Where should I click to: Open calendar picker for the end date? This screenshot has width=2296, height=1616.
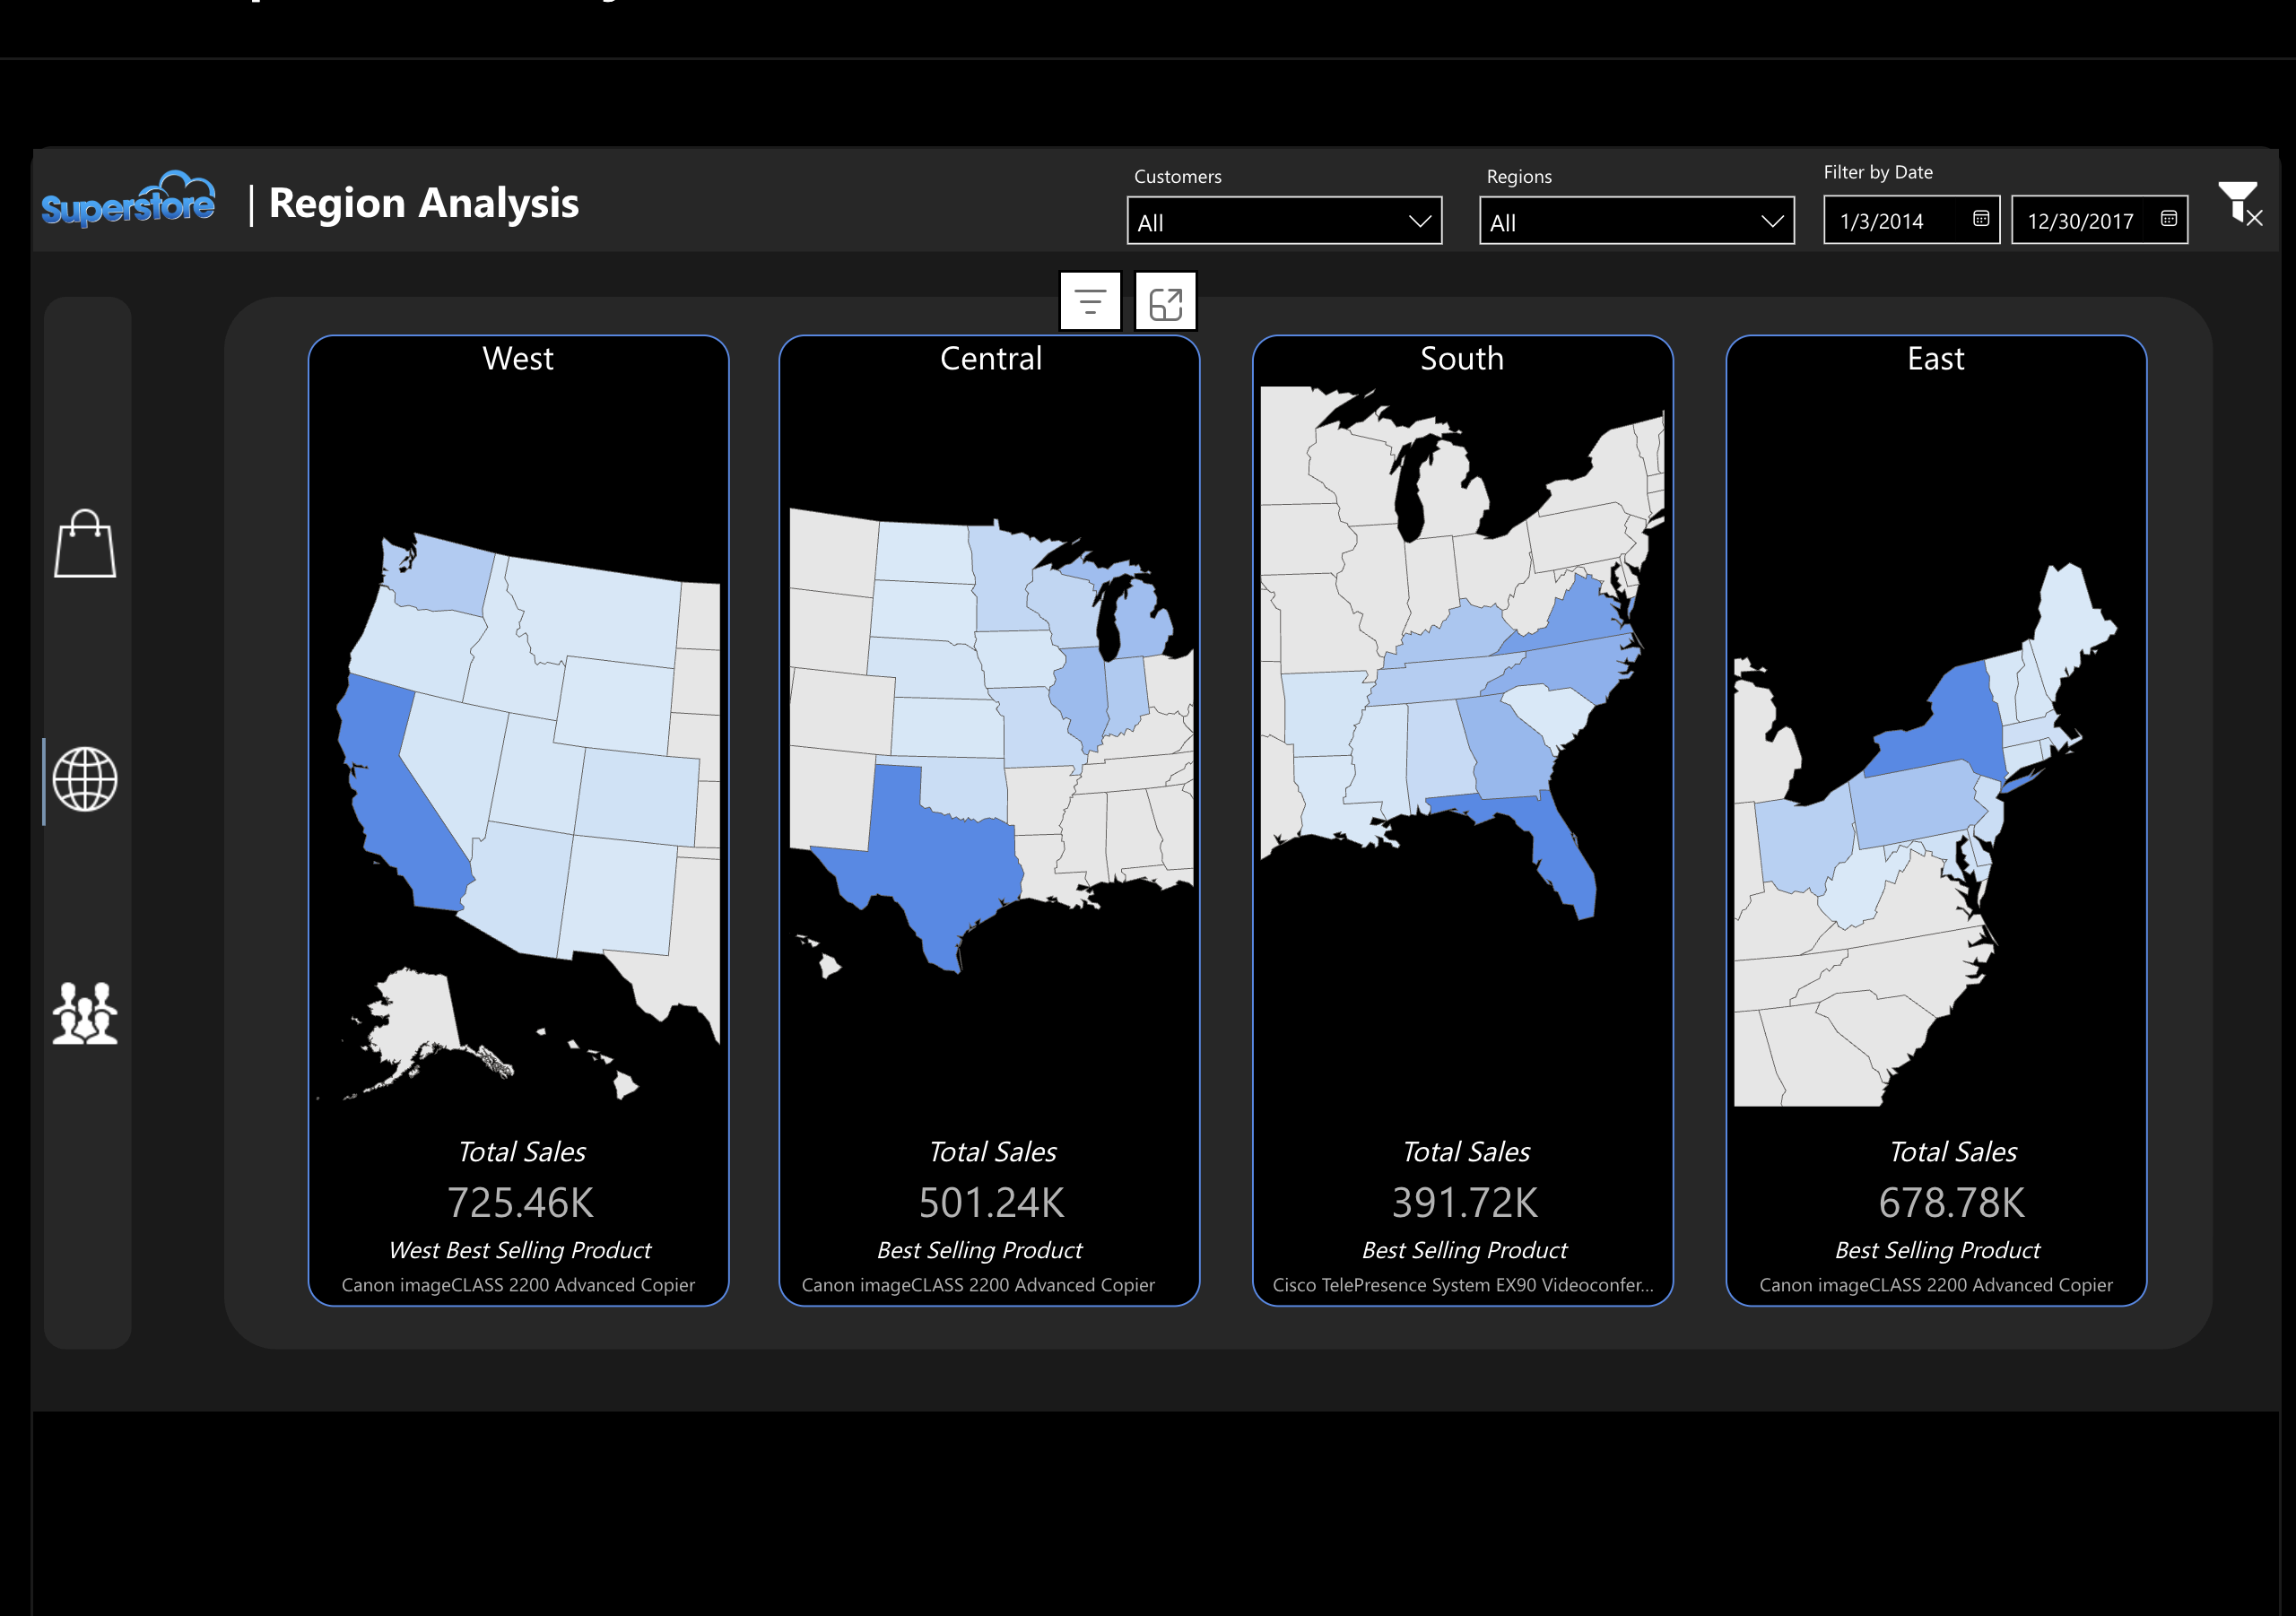[x=2168, y=220]
